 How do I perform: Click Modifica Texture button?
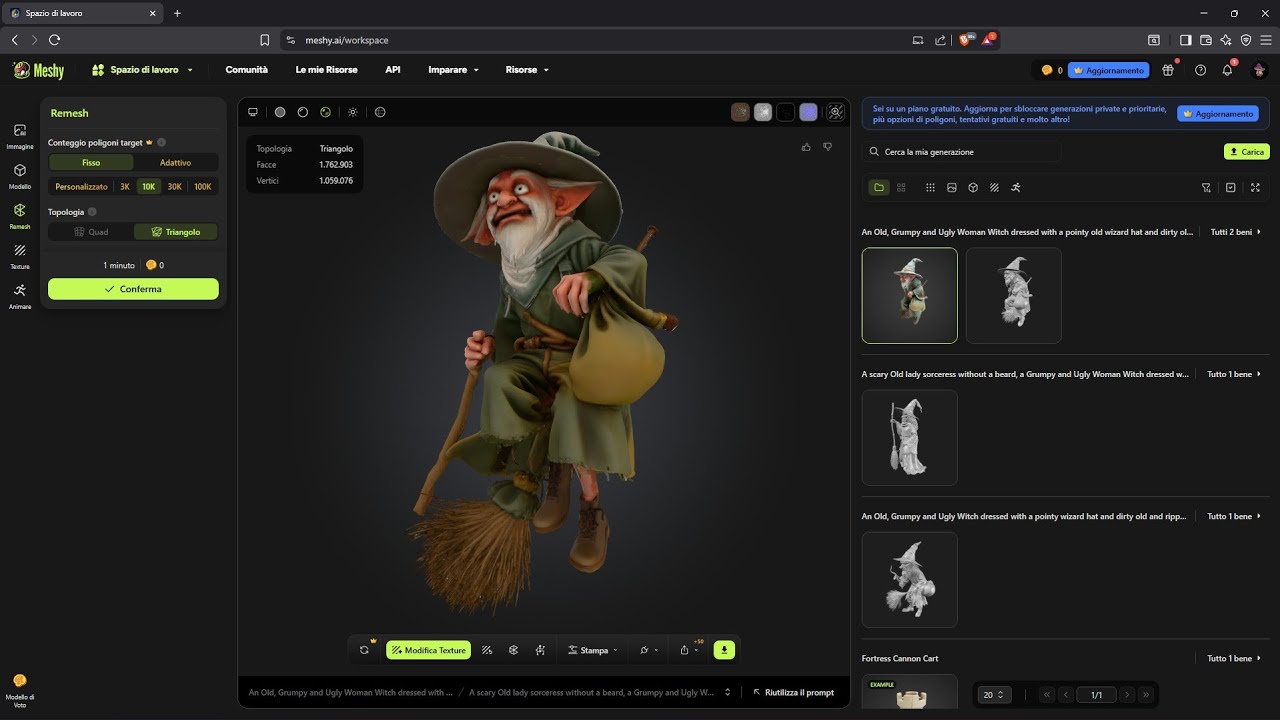[x=428, y=650]
